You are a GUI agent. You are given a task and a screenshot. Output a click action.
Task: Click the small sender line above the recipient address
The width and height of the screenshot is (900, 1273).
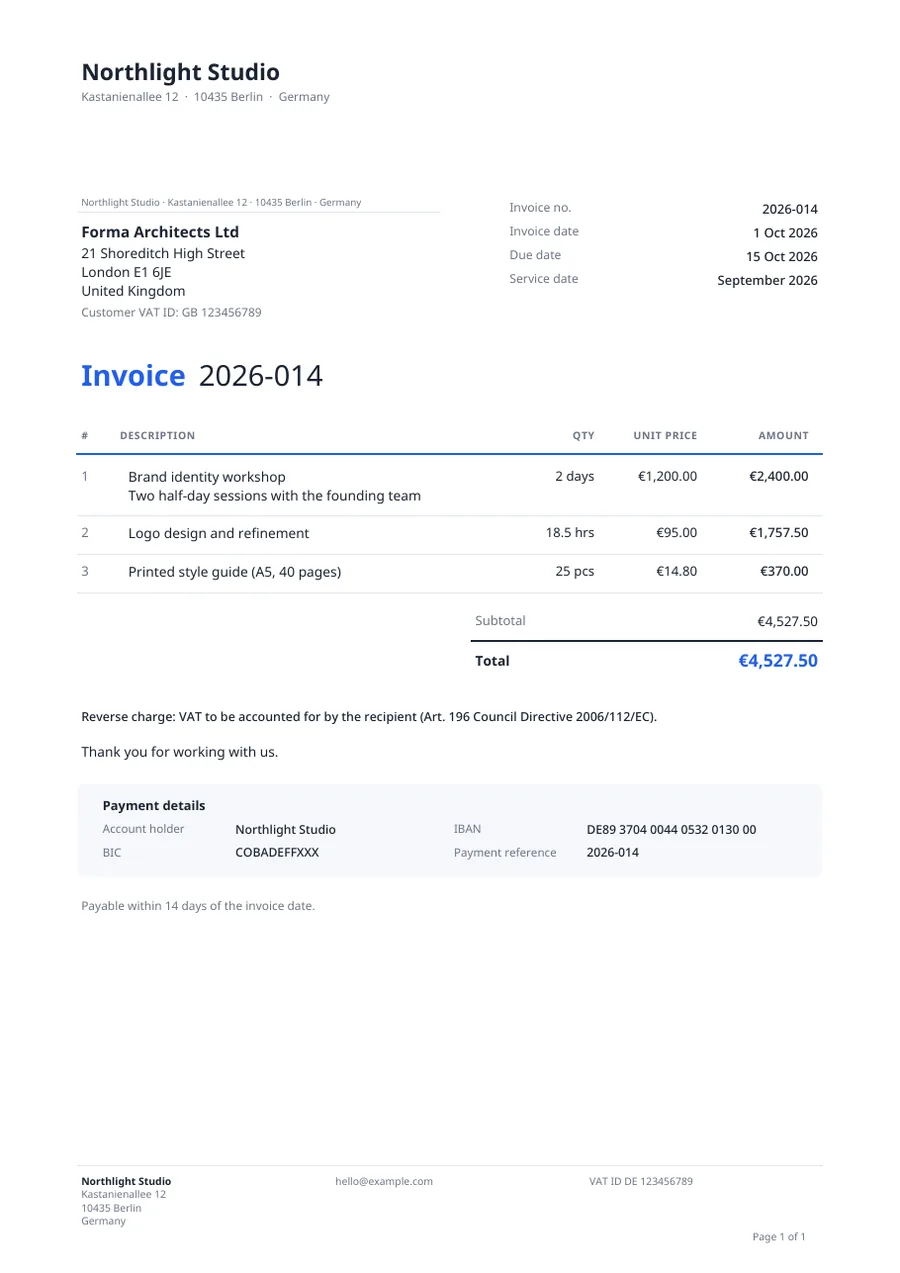[x=221, y=202]
